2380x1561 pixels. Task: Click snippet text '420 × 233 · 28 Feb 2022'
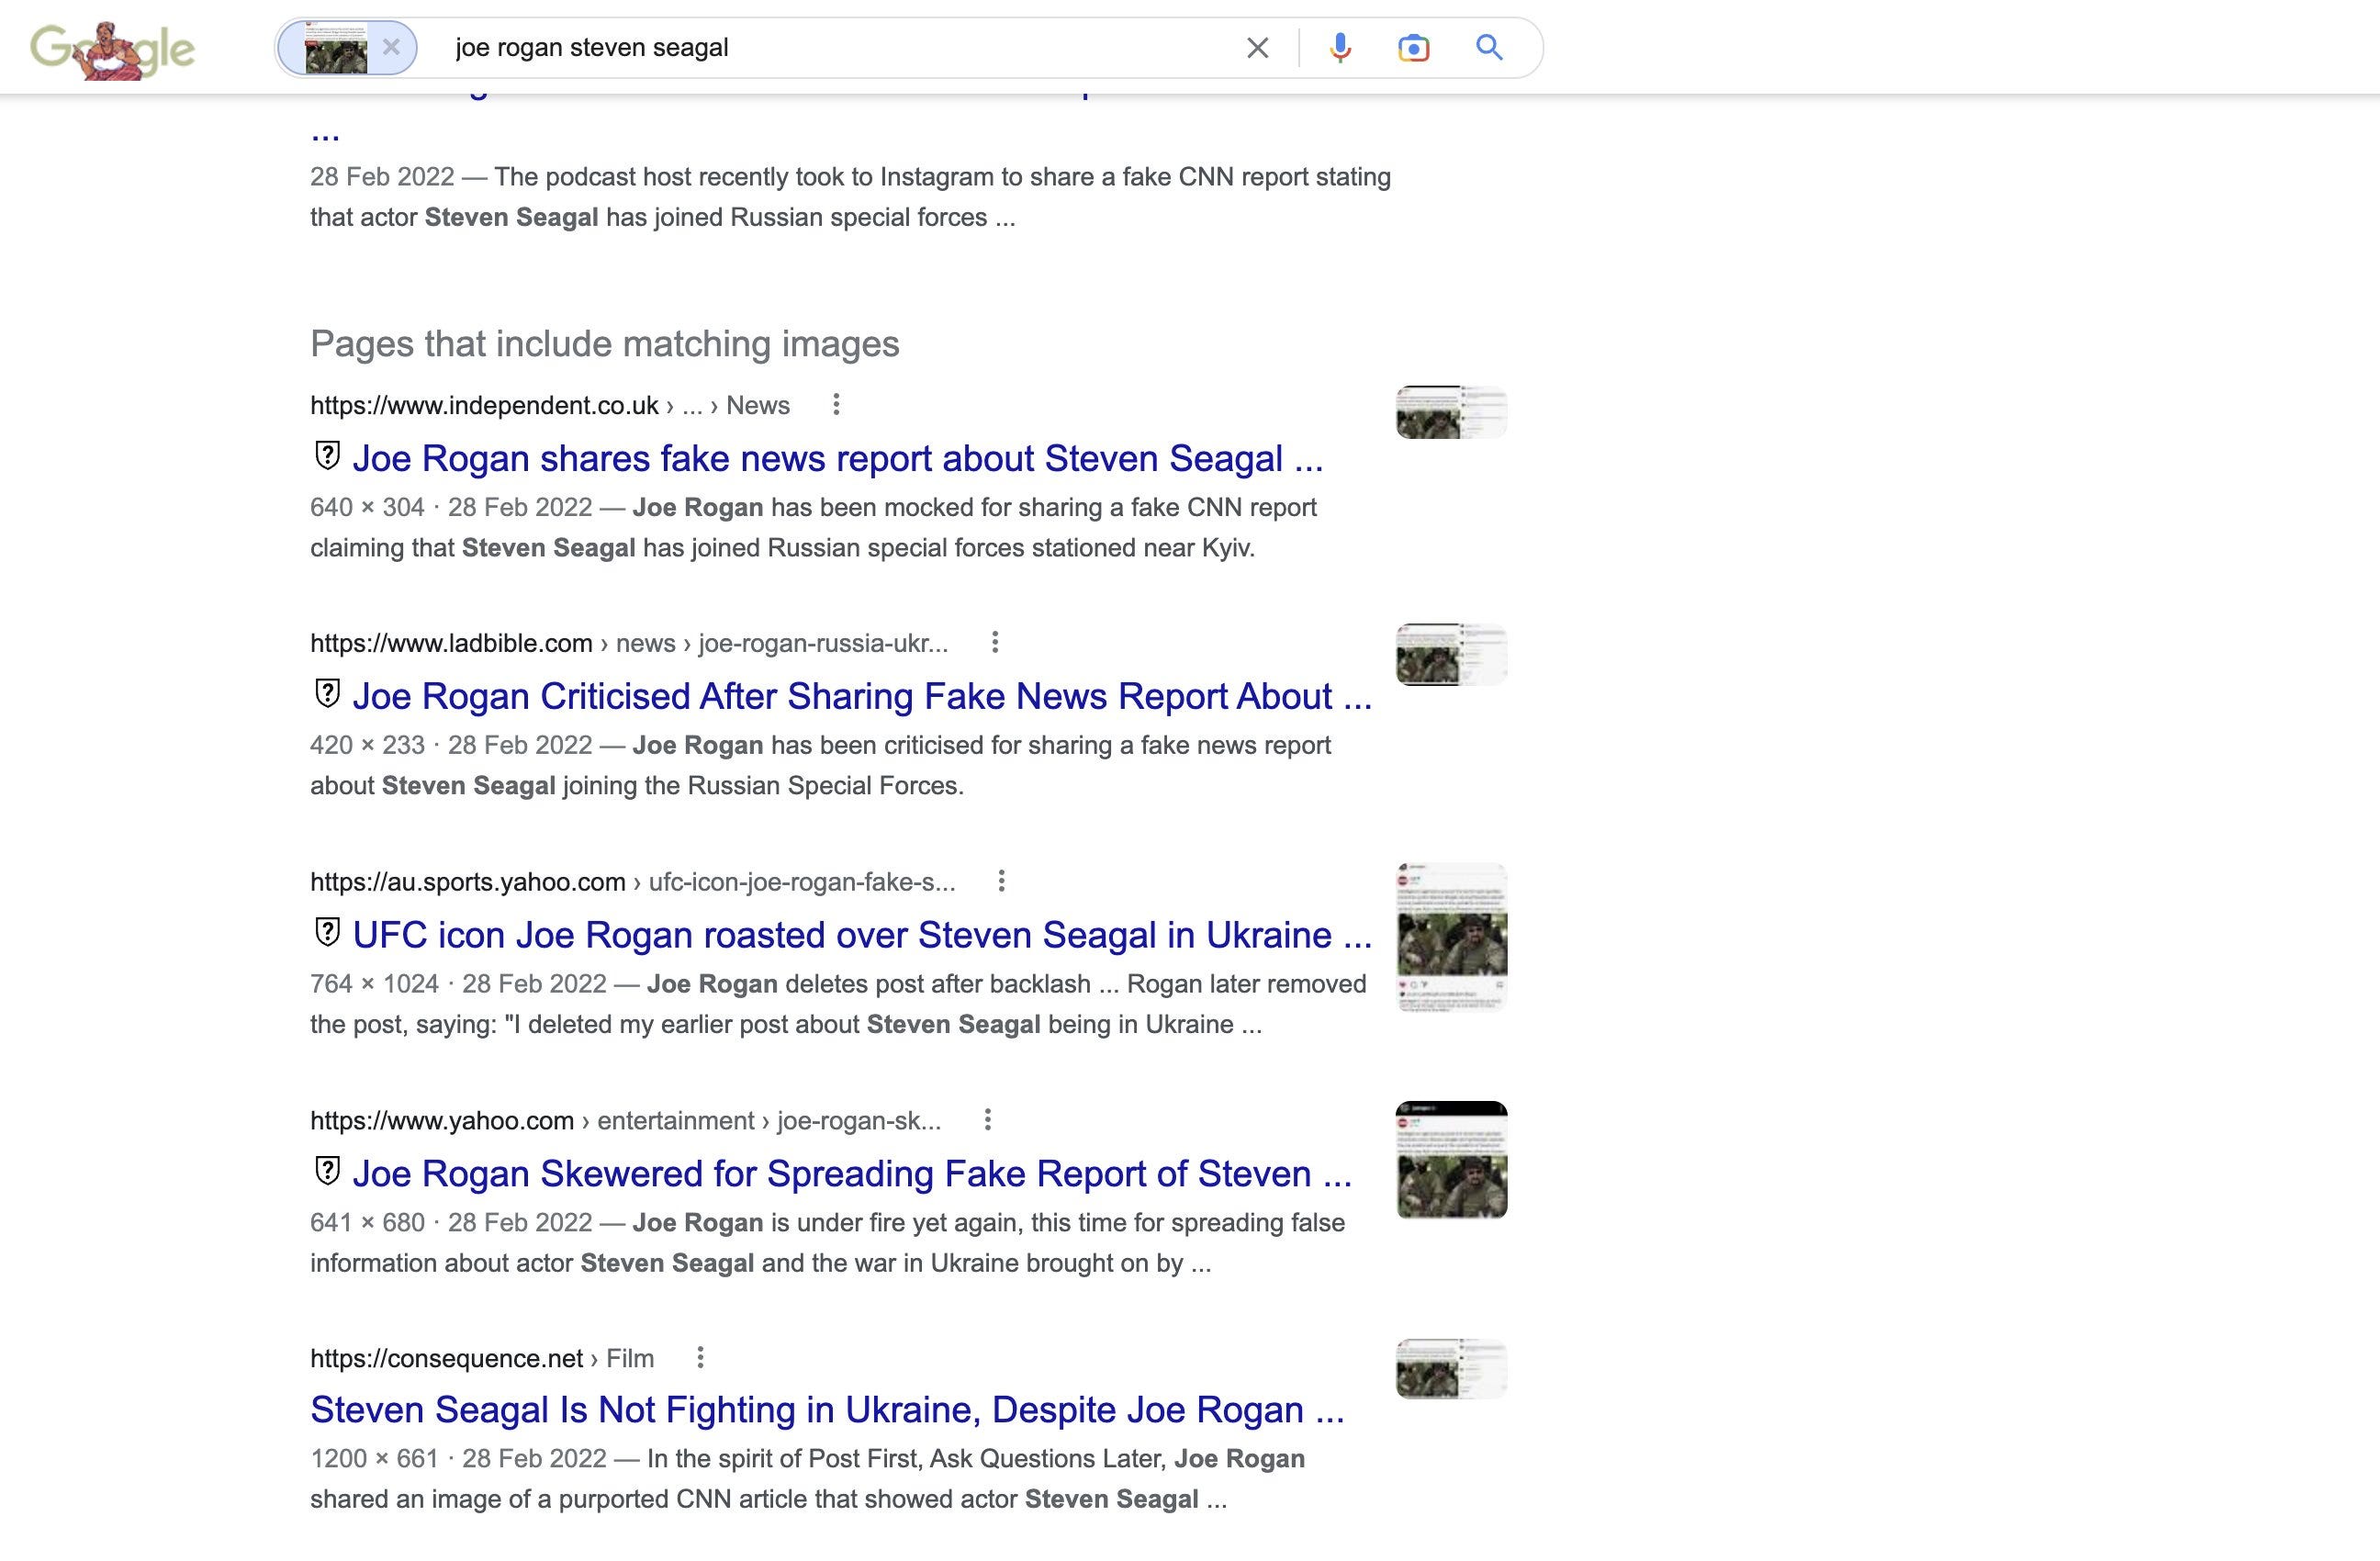(x=451, y=745)
